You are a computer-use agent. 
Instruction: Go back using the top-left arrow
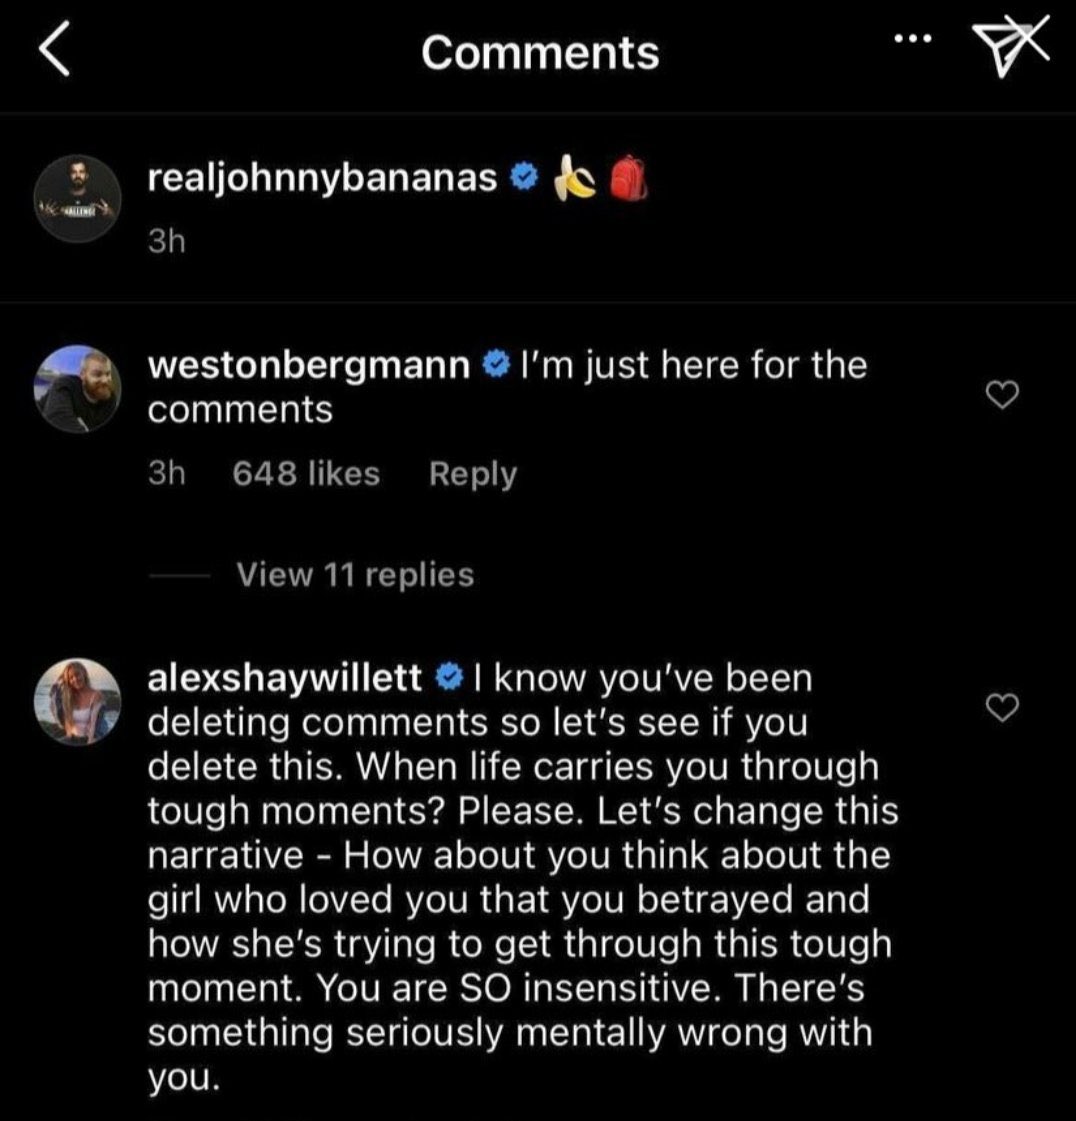pos(55,50)
